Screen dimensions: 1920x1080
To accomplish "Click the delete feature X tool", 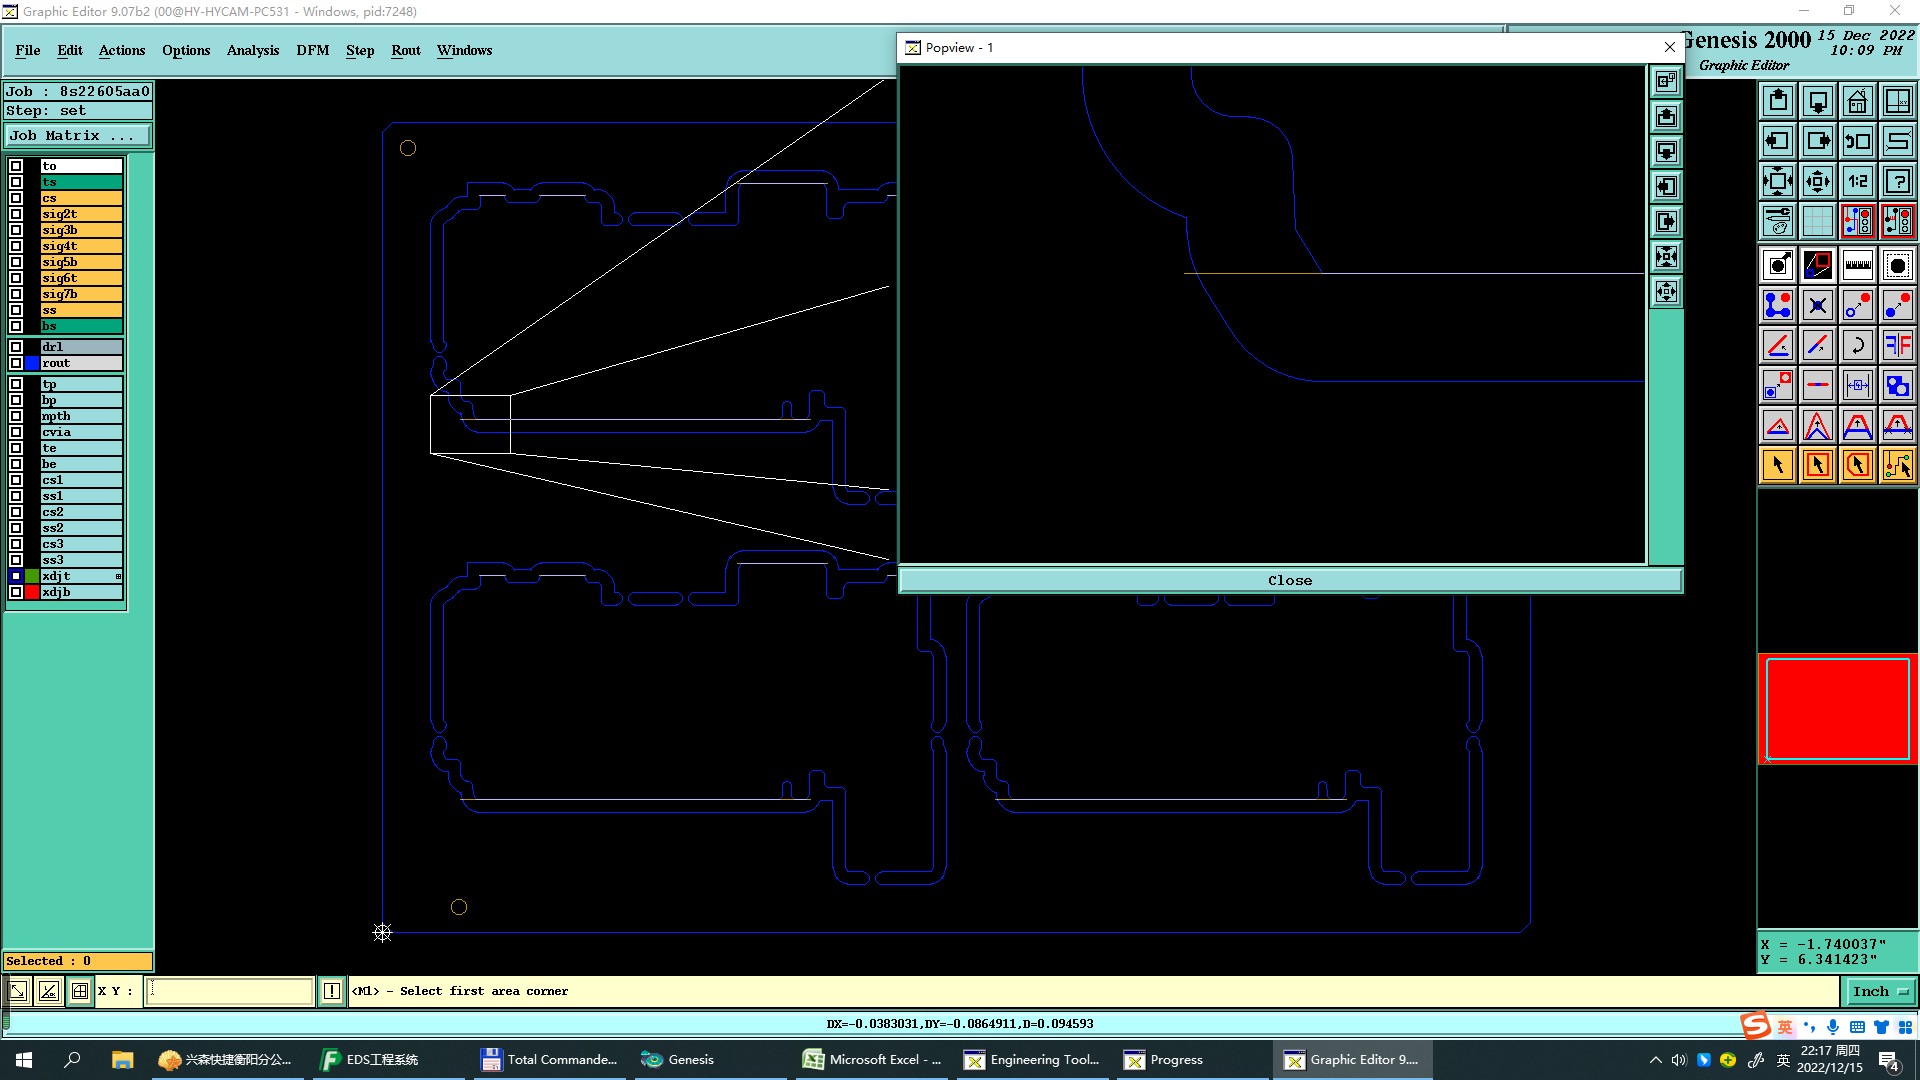I will (x=1817, y=305).
